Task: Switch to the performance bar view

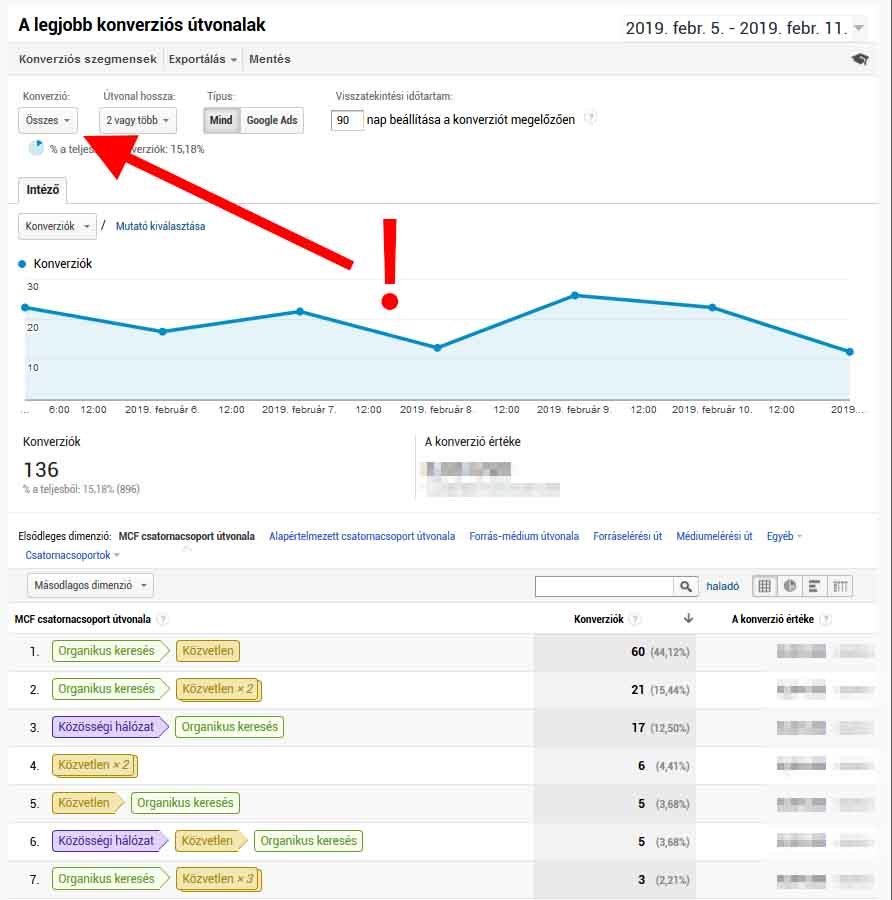Action: point(815,587)
